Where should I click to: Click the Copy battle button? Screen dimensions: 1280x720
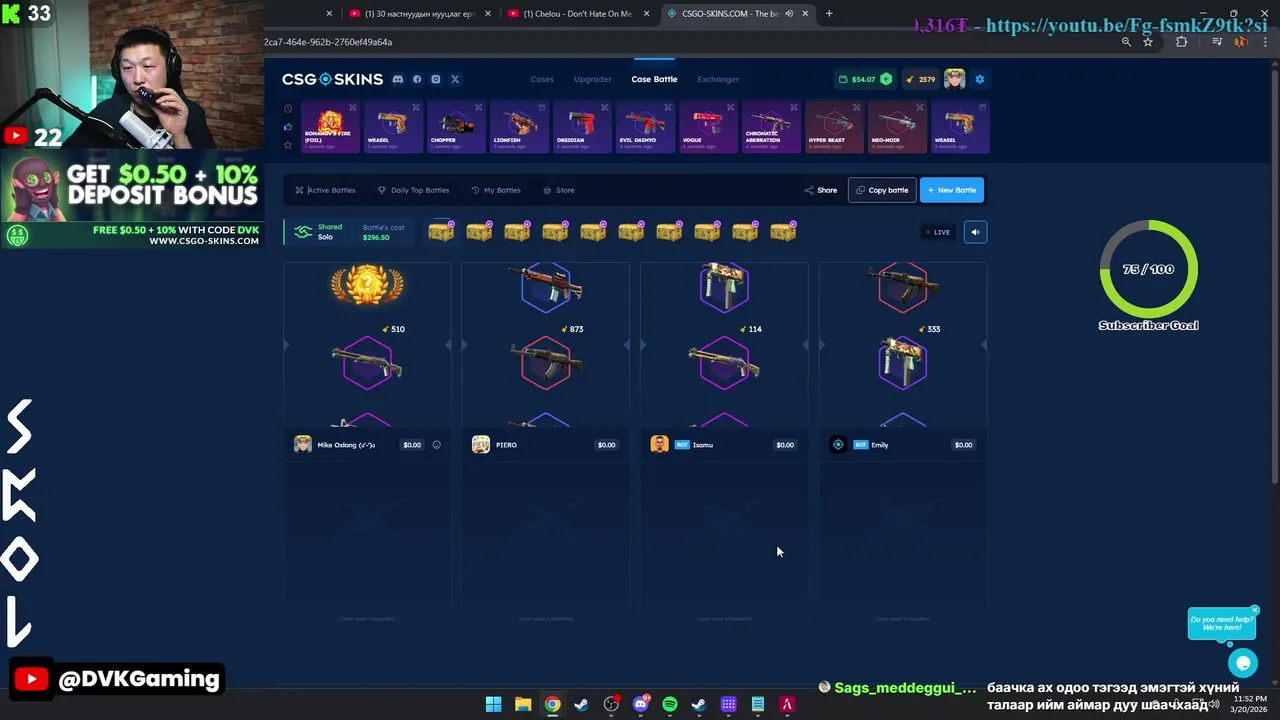(882, 190)
